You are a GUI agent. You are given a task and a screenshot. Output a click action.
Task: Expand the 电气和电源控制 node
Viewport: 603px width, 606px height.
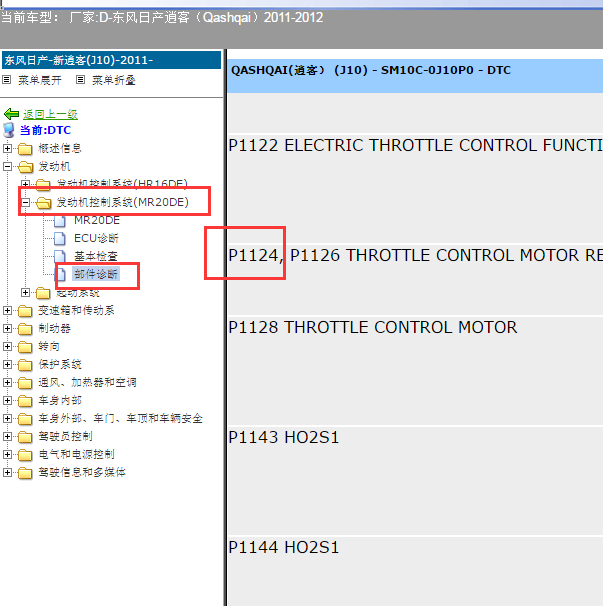(x=7, y=454)
